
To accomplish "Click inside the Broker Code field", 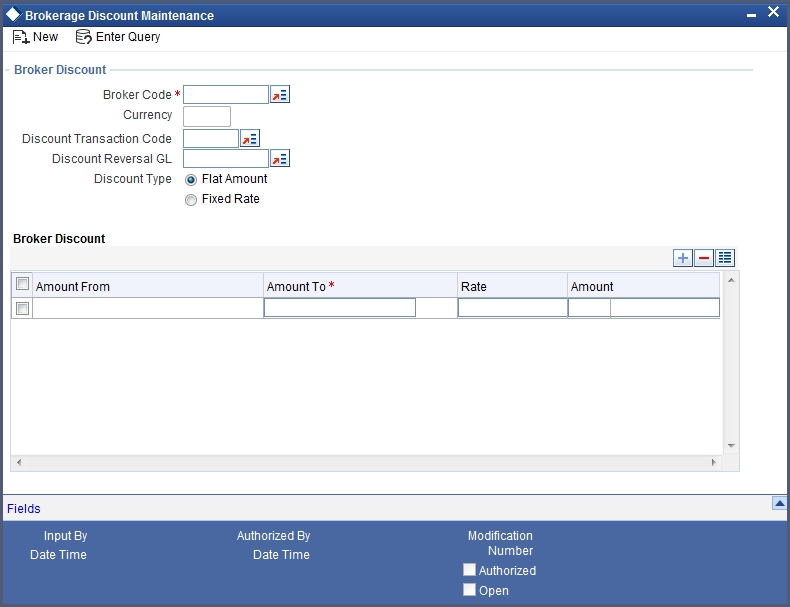I will (x=226, y=95).
